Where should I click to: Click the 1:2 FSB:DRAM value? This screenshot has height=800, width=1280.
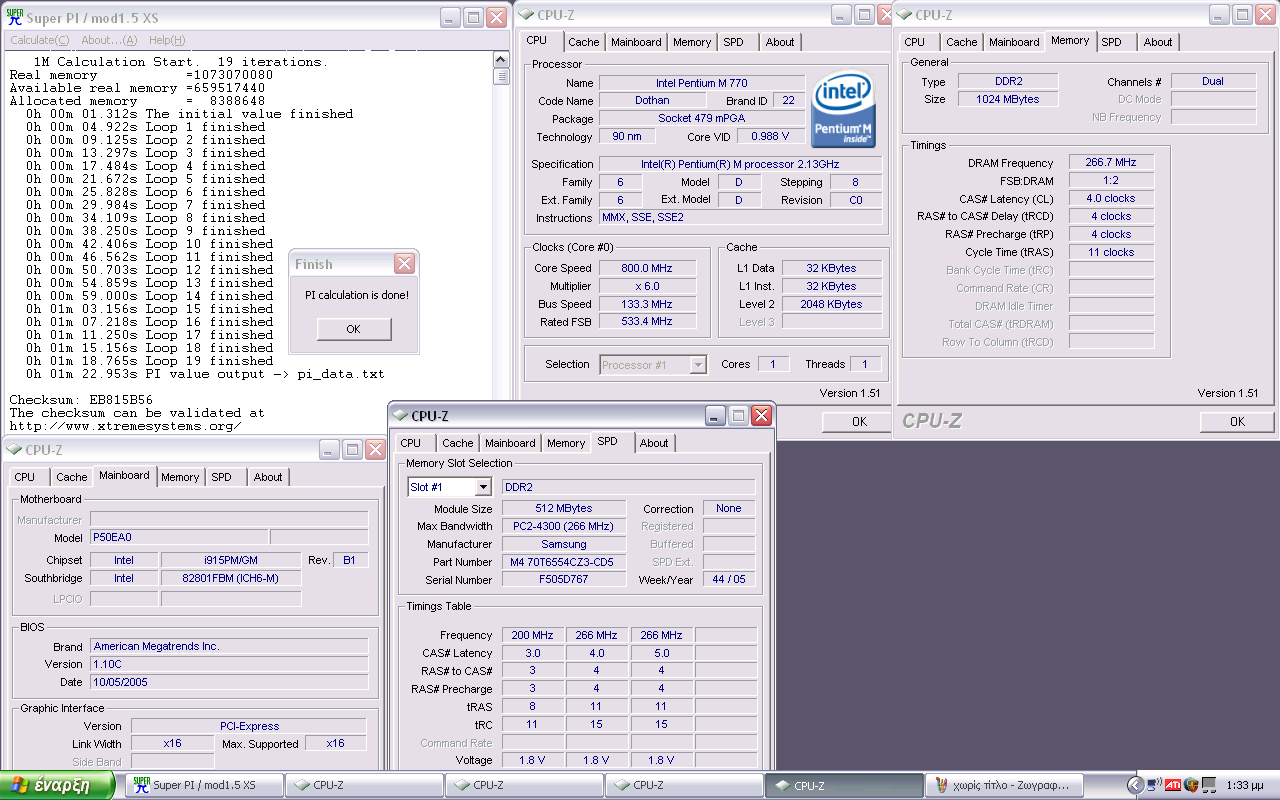[1111, 180]
